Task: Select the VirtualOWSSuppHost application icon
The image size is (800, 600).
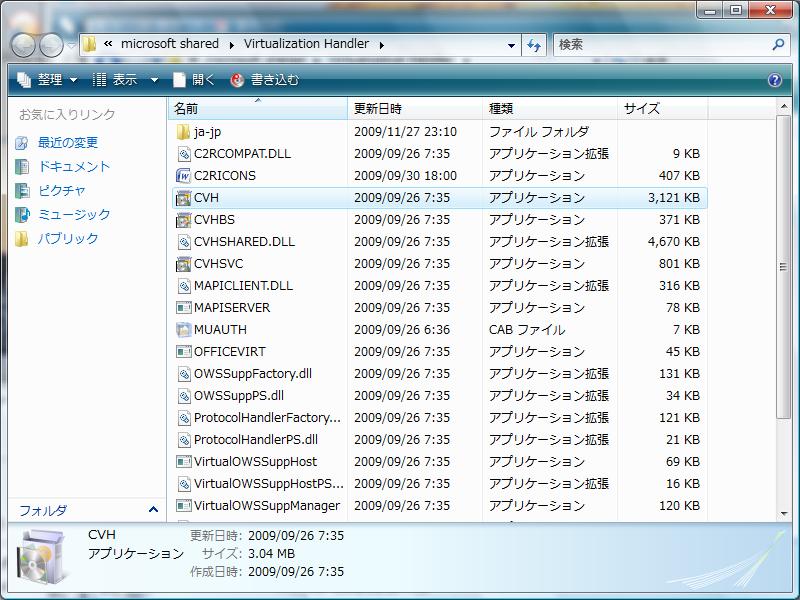Action: (x=183, y=462)
